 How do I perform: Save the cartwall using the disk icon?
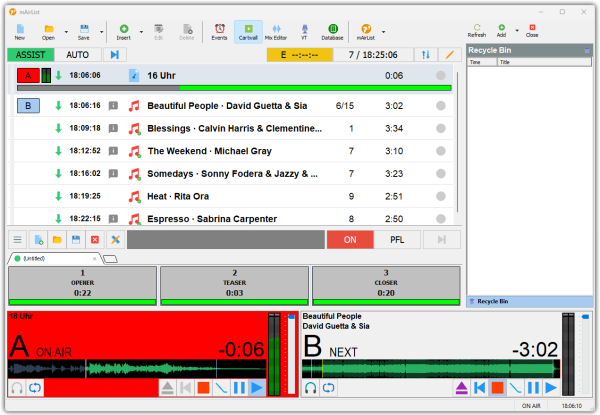76,240
